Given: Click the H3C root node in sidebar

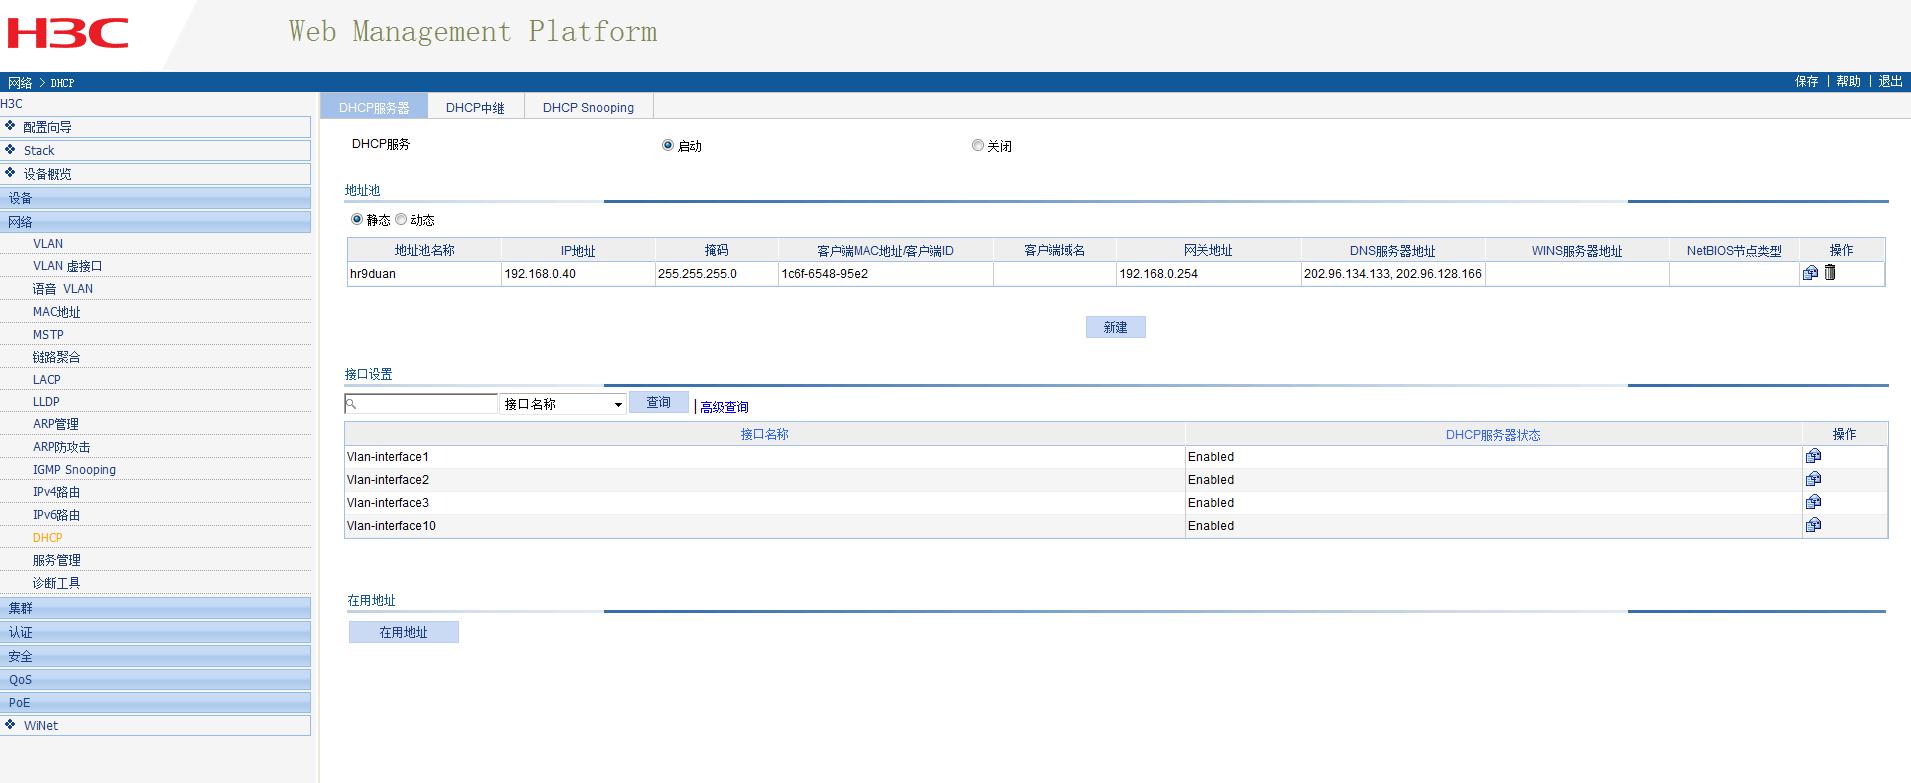Looking at the screenshot, I should coord(11,104).
